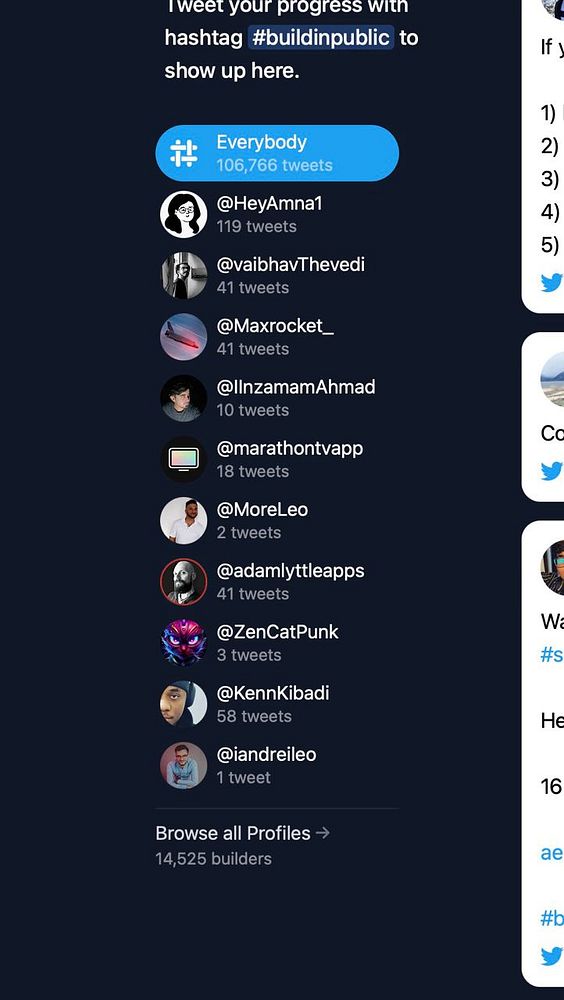Click the @iandreileo avatar
Screen dimensions: 564x1000
184,765
